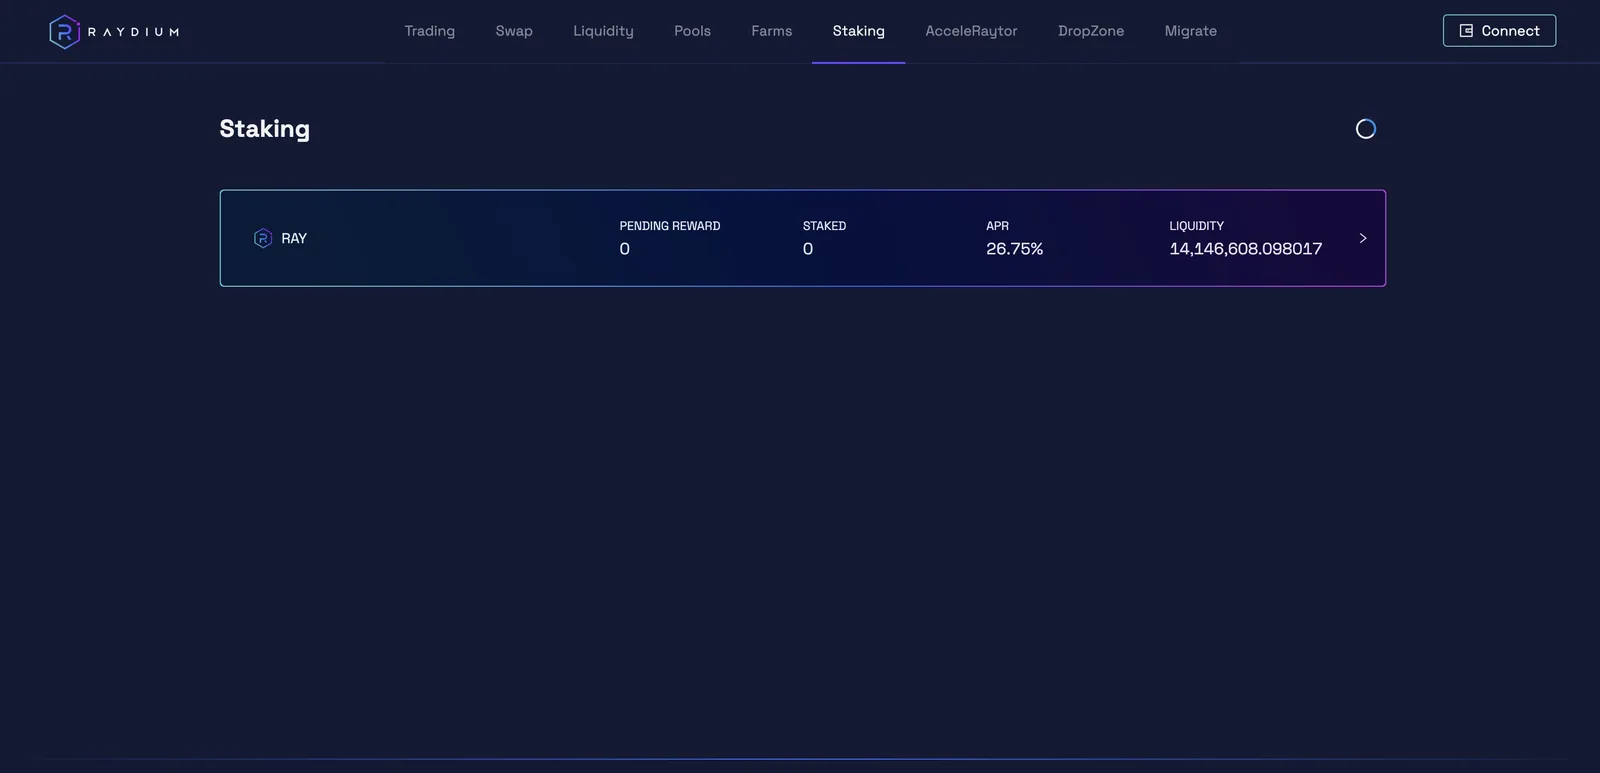Open the Migrate tab
The image size is (1600, 773).
(x=1191, y=31)
